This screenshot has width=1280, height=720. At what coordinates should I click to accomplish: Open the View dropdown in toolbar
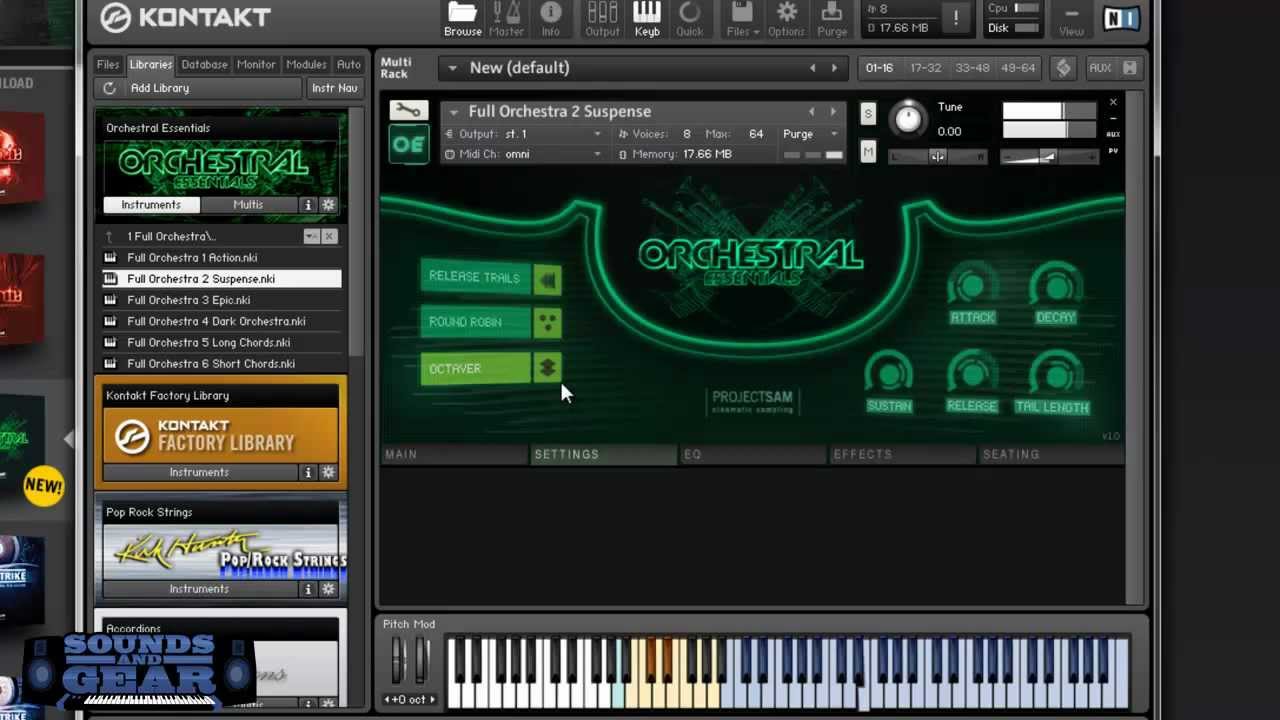1071,19
